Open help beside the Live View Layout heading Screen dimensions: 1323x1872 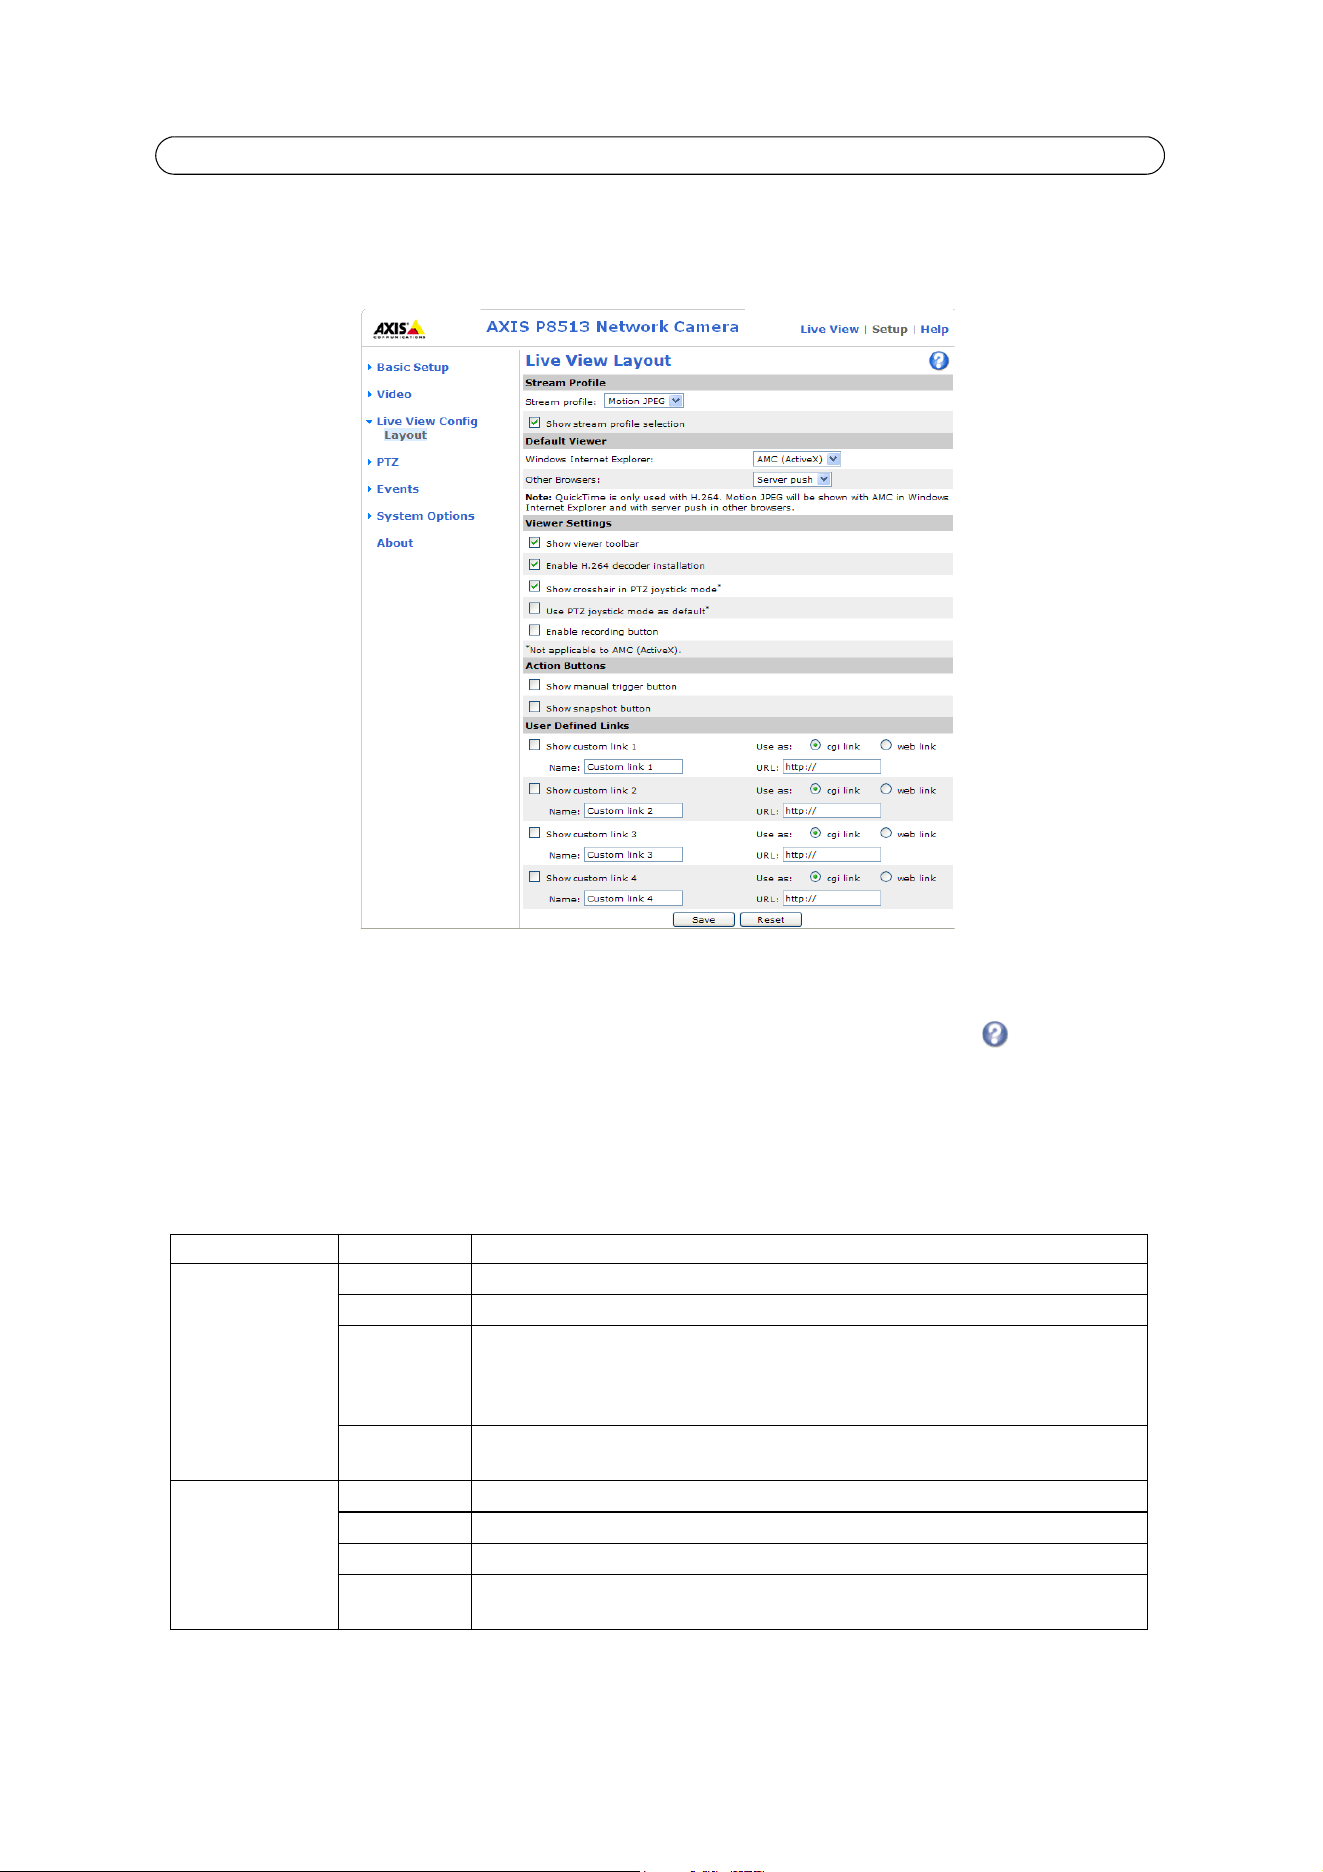pos(939,361)
